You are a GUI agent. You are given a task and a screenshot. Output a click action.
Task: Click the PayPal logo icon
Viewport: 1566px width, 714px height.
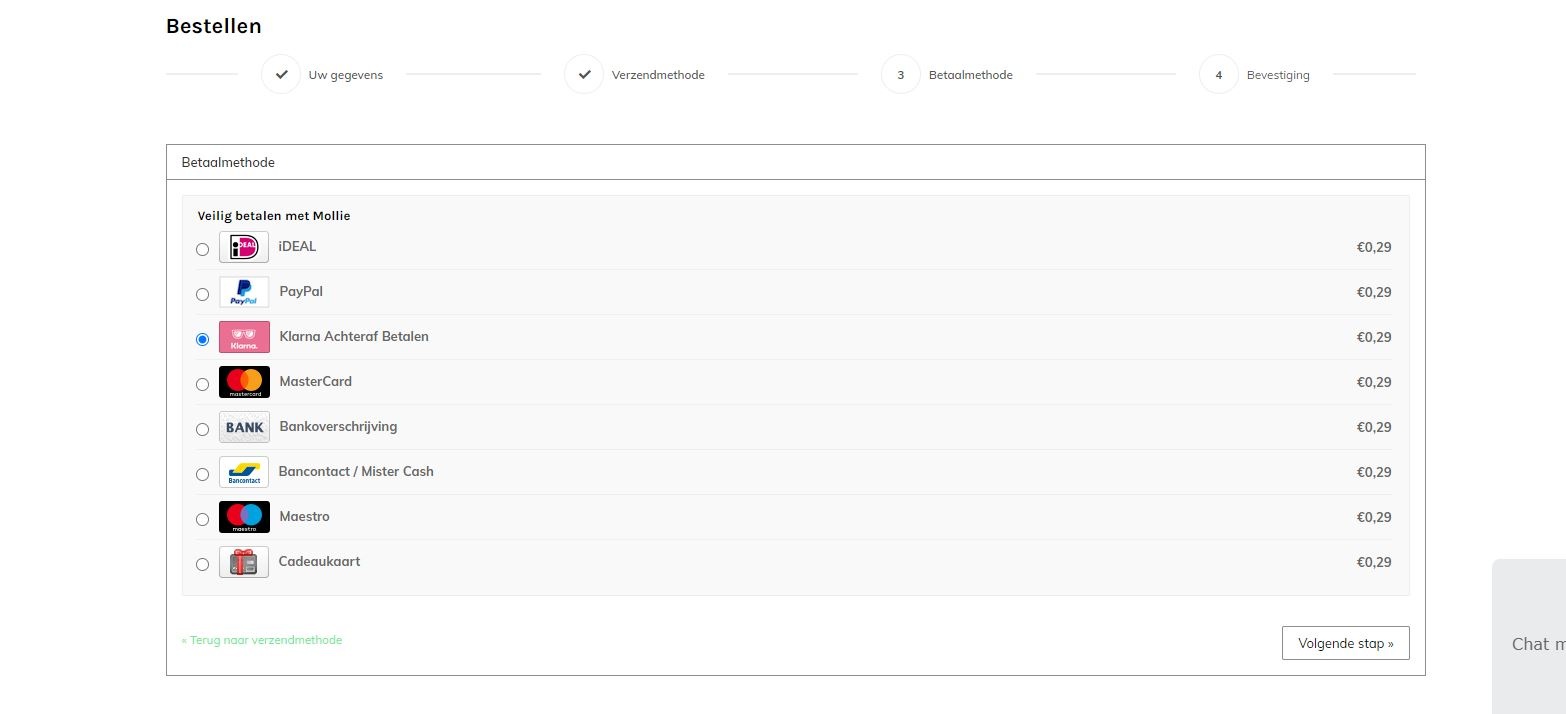(x=244, y=292)
